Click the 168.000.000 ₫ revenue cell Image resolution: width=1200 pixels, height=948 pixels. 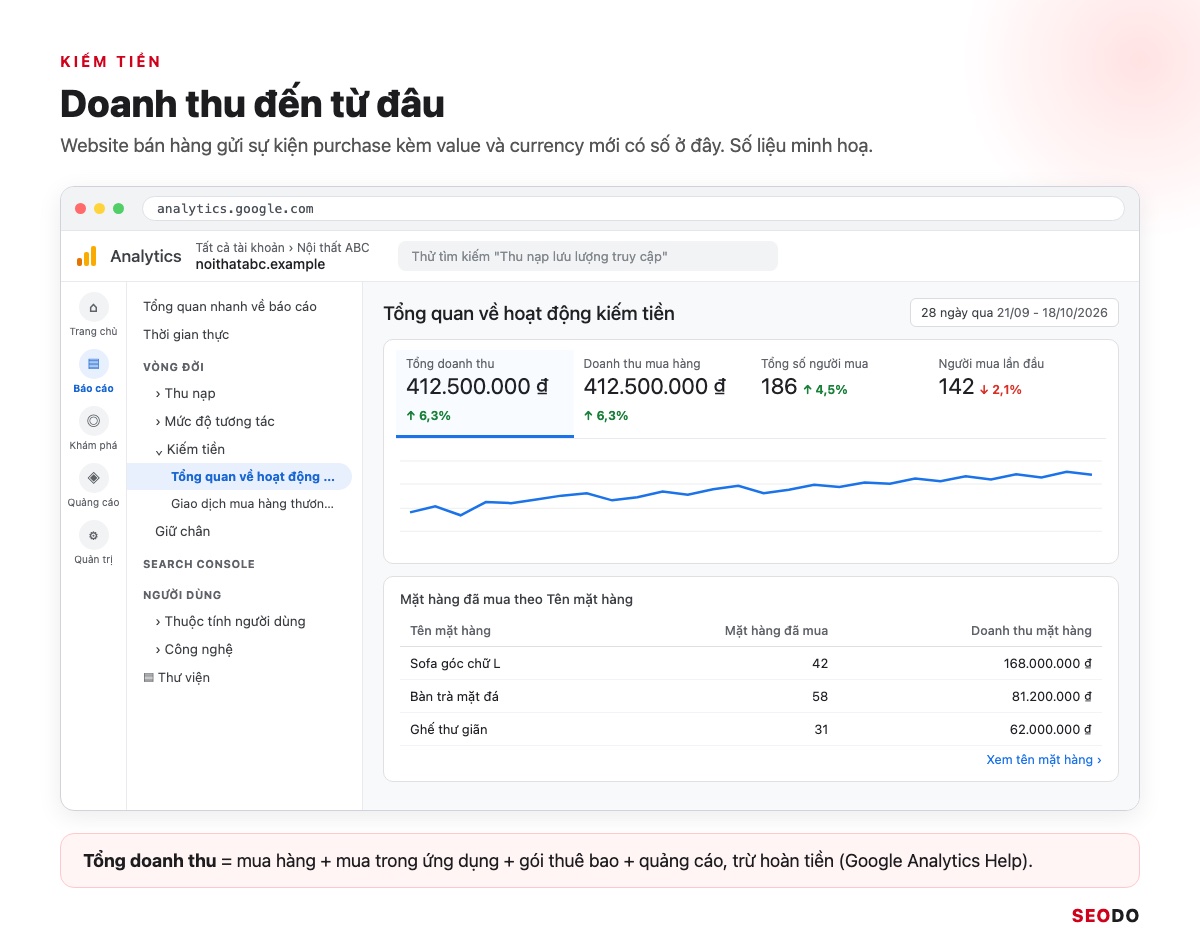[1048, 663]
